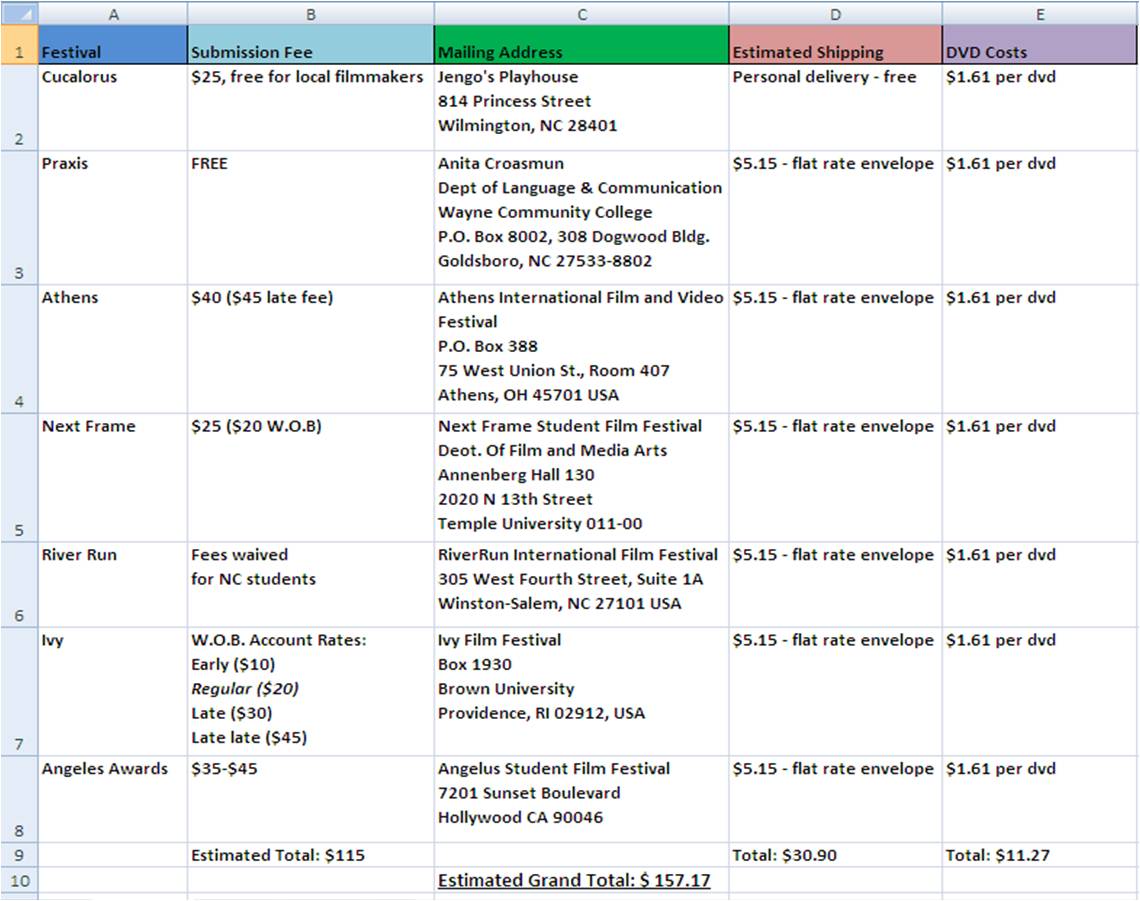1140x901 pixels.
Task: Click the '$25, free for local filmmakers' cell
Action: pos(310,108)
